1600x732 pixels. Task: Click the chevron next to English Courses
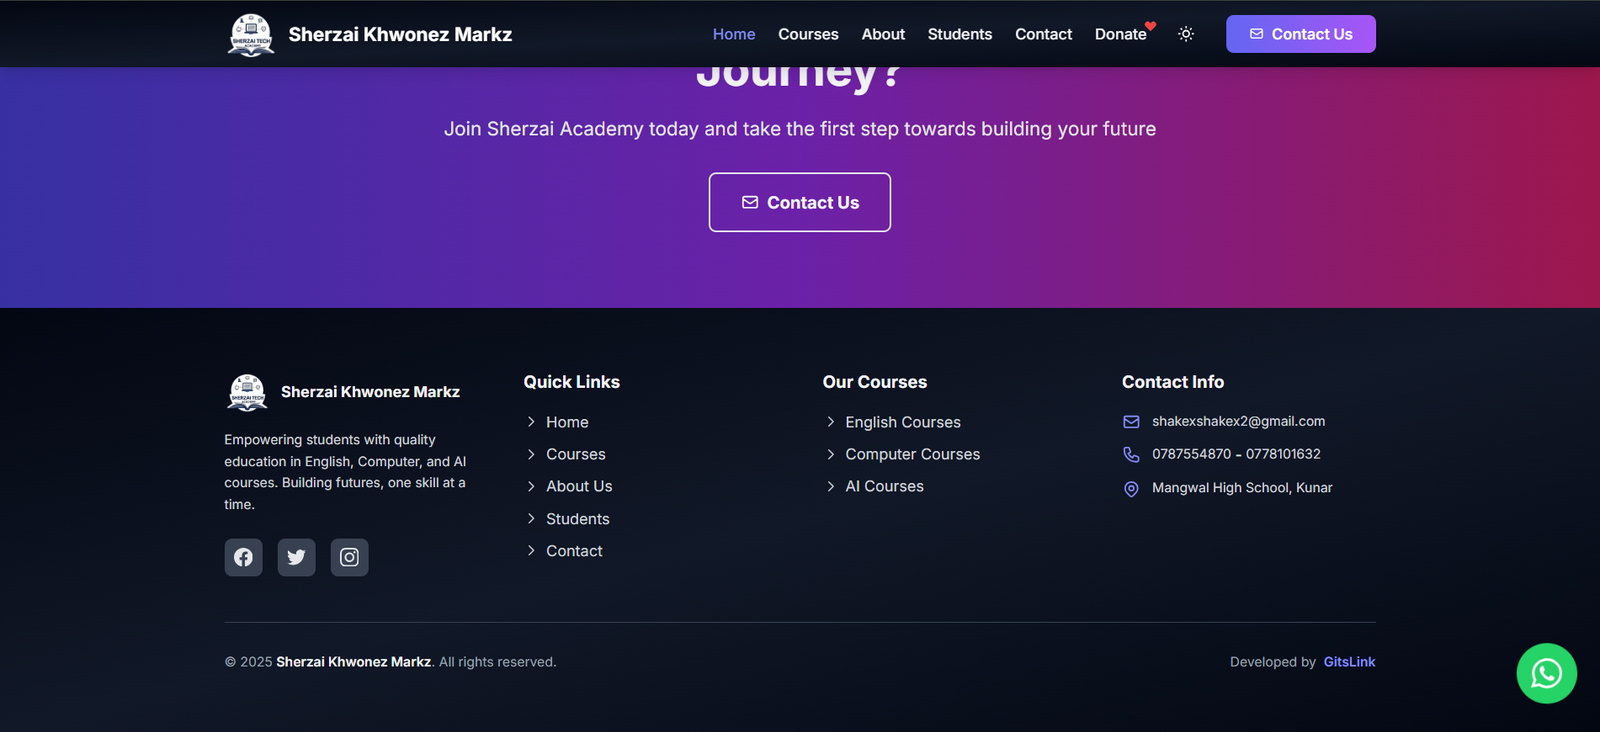click(x=830, y=422)
